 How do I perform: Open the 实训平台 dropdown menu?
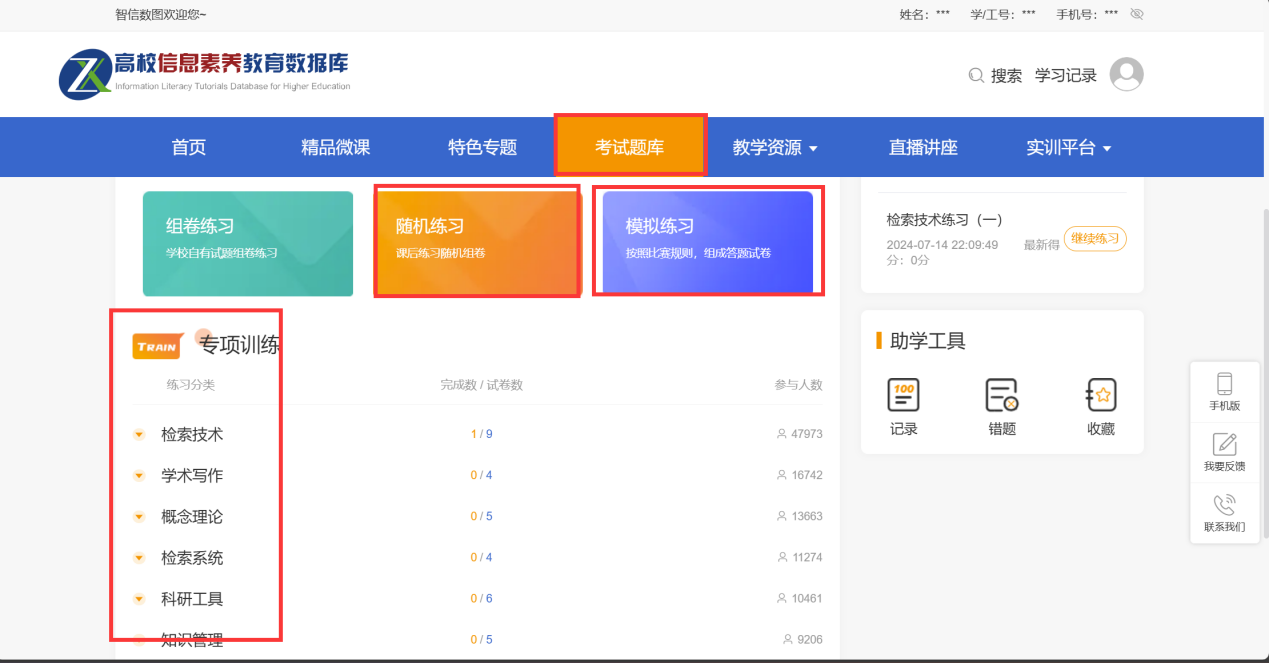coord(1068,148)
